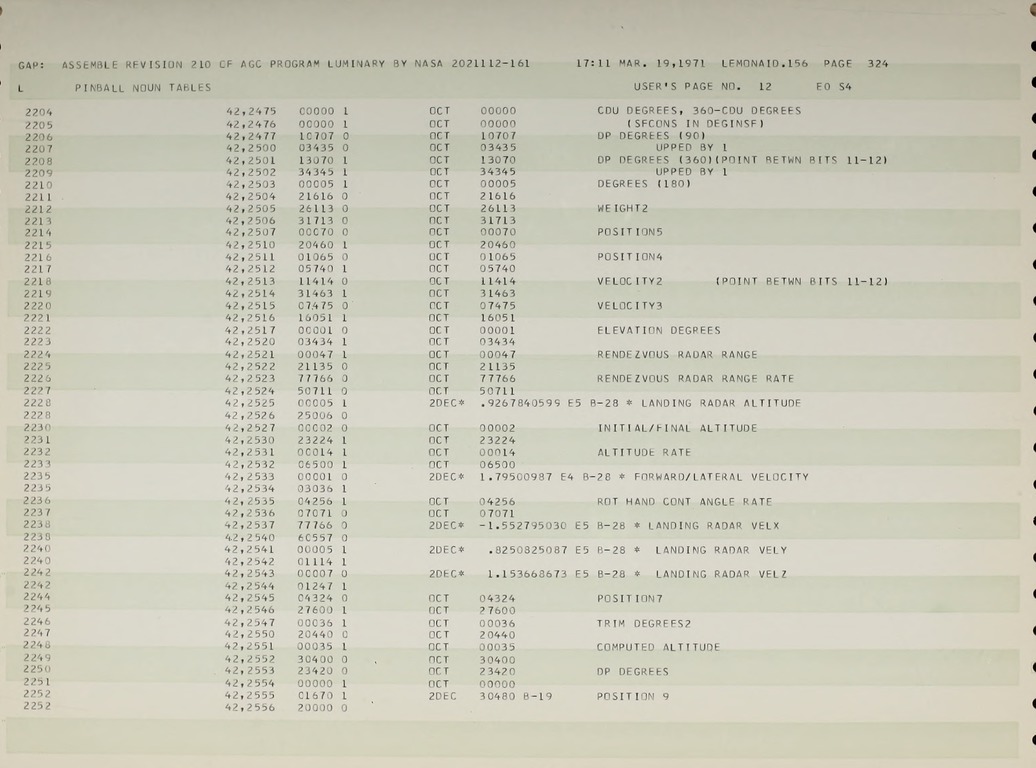Select 'ROT HAND CONT ANGLE RATE' comment
Image resolution: width=1036 pixels, height=768 pixels.
pos(684,502)
